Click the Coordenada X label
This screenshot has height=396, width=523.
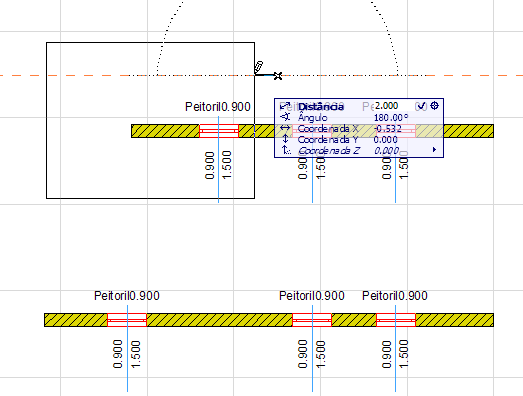(x=328, y=128)
